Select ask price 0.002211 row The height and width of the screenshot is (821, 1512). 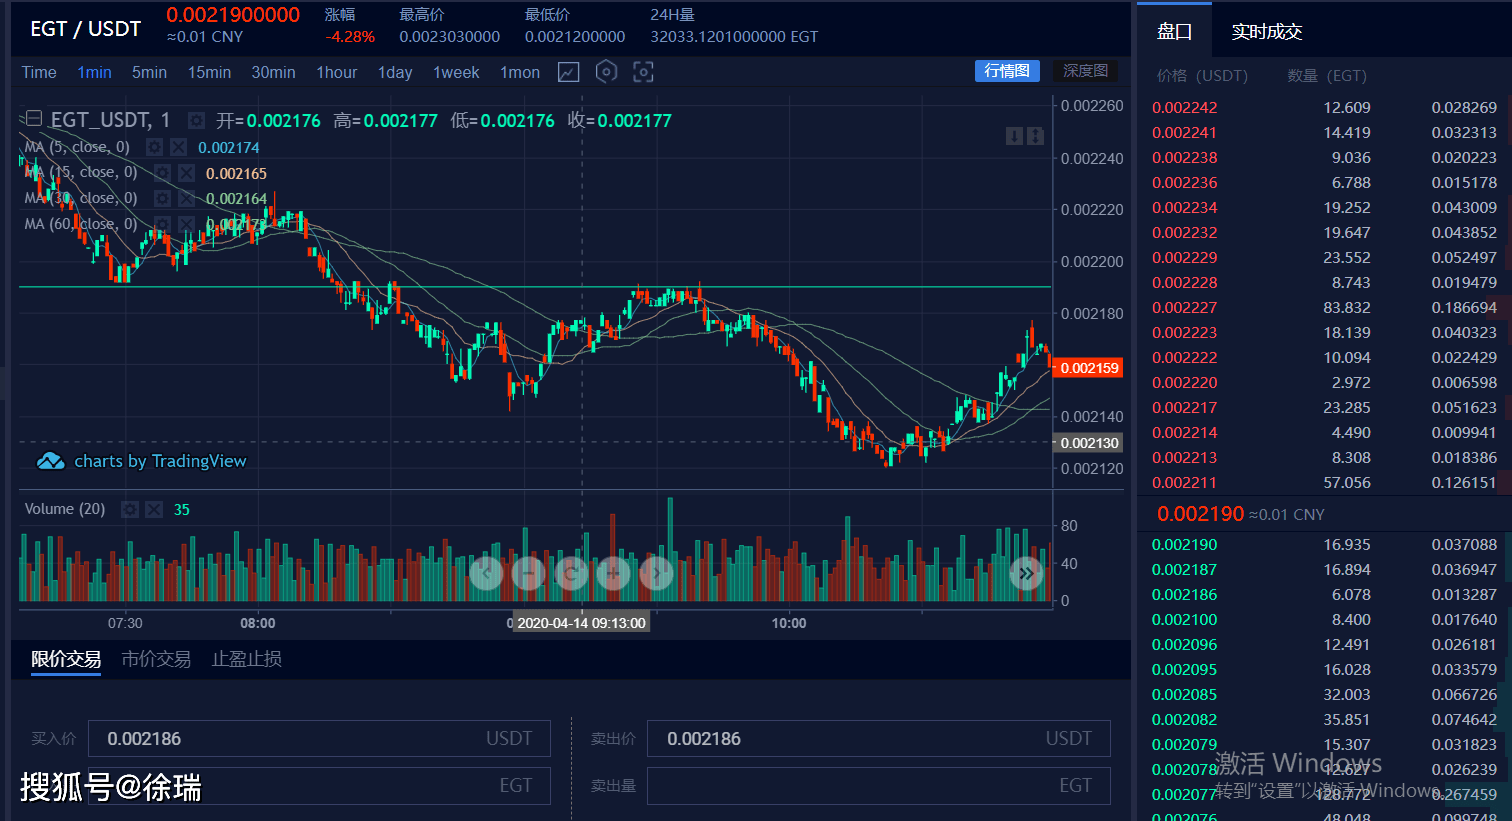coord(1324,482)
